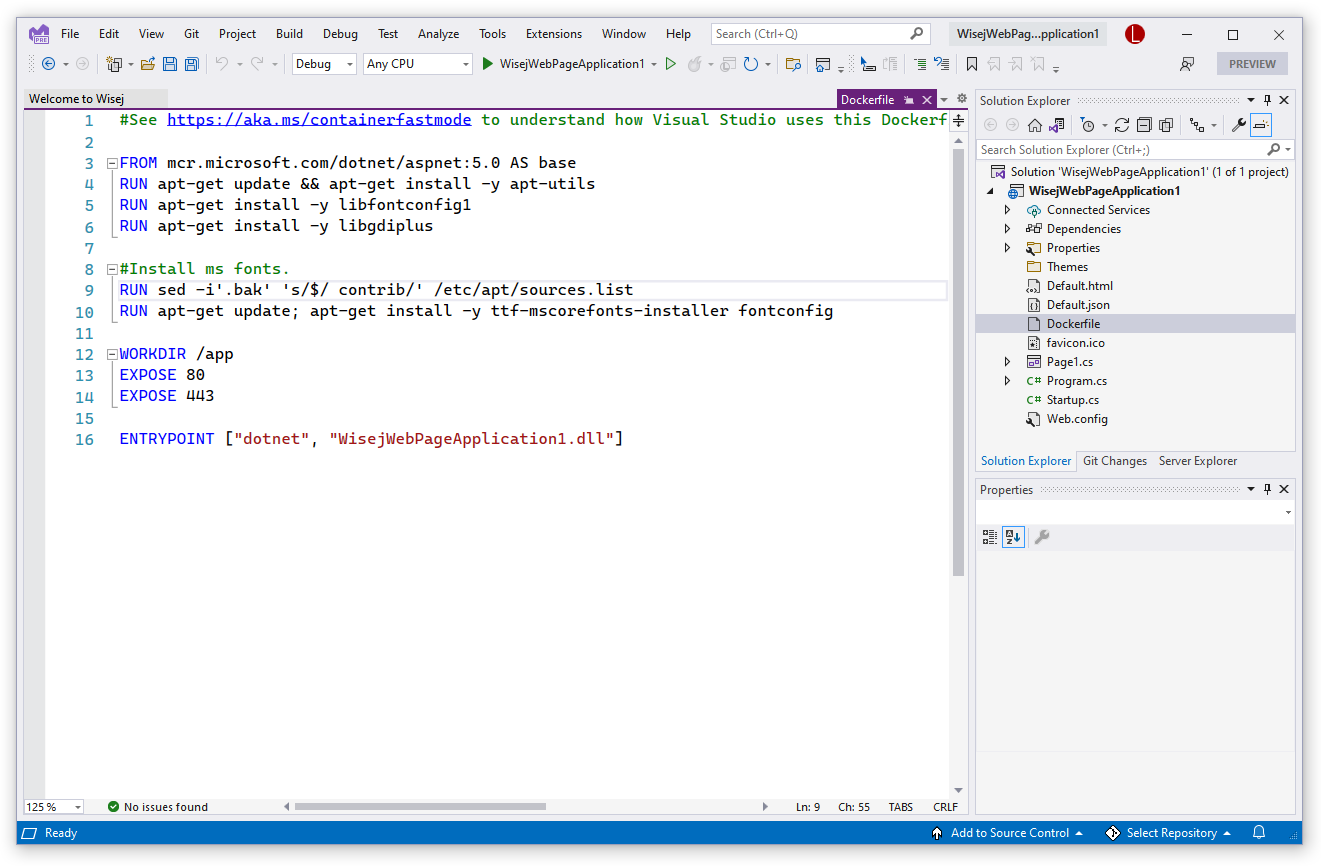The image size is (1321, 866).
Task: Click the Restart circular arrow icon
Action: click(x=750, y=64)
